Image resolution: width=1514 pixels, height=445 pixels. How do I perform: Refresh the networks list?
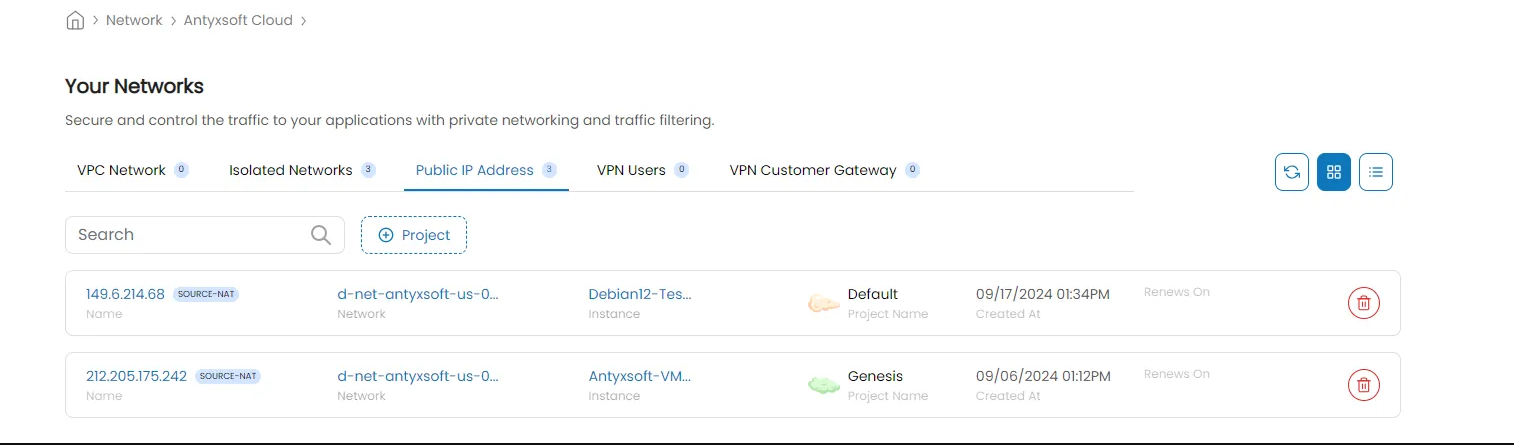pos(1291,172)
